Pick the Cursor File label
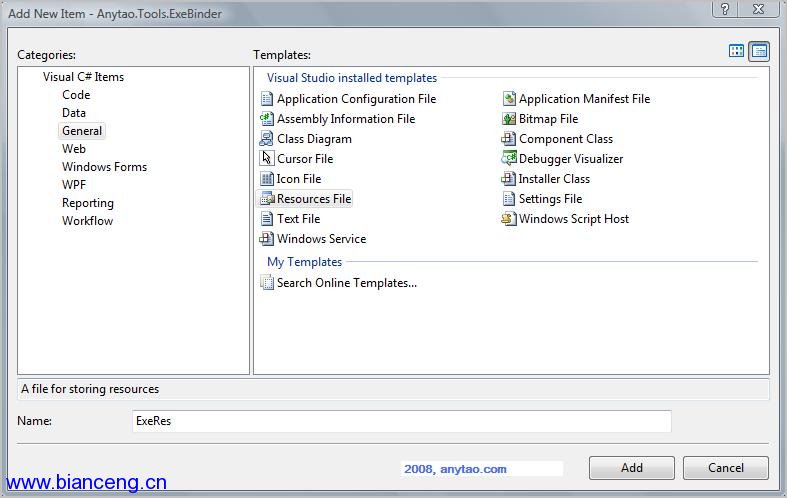This screenshot has width=787, height=498. click(x=305, y=159)
